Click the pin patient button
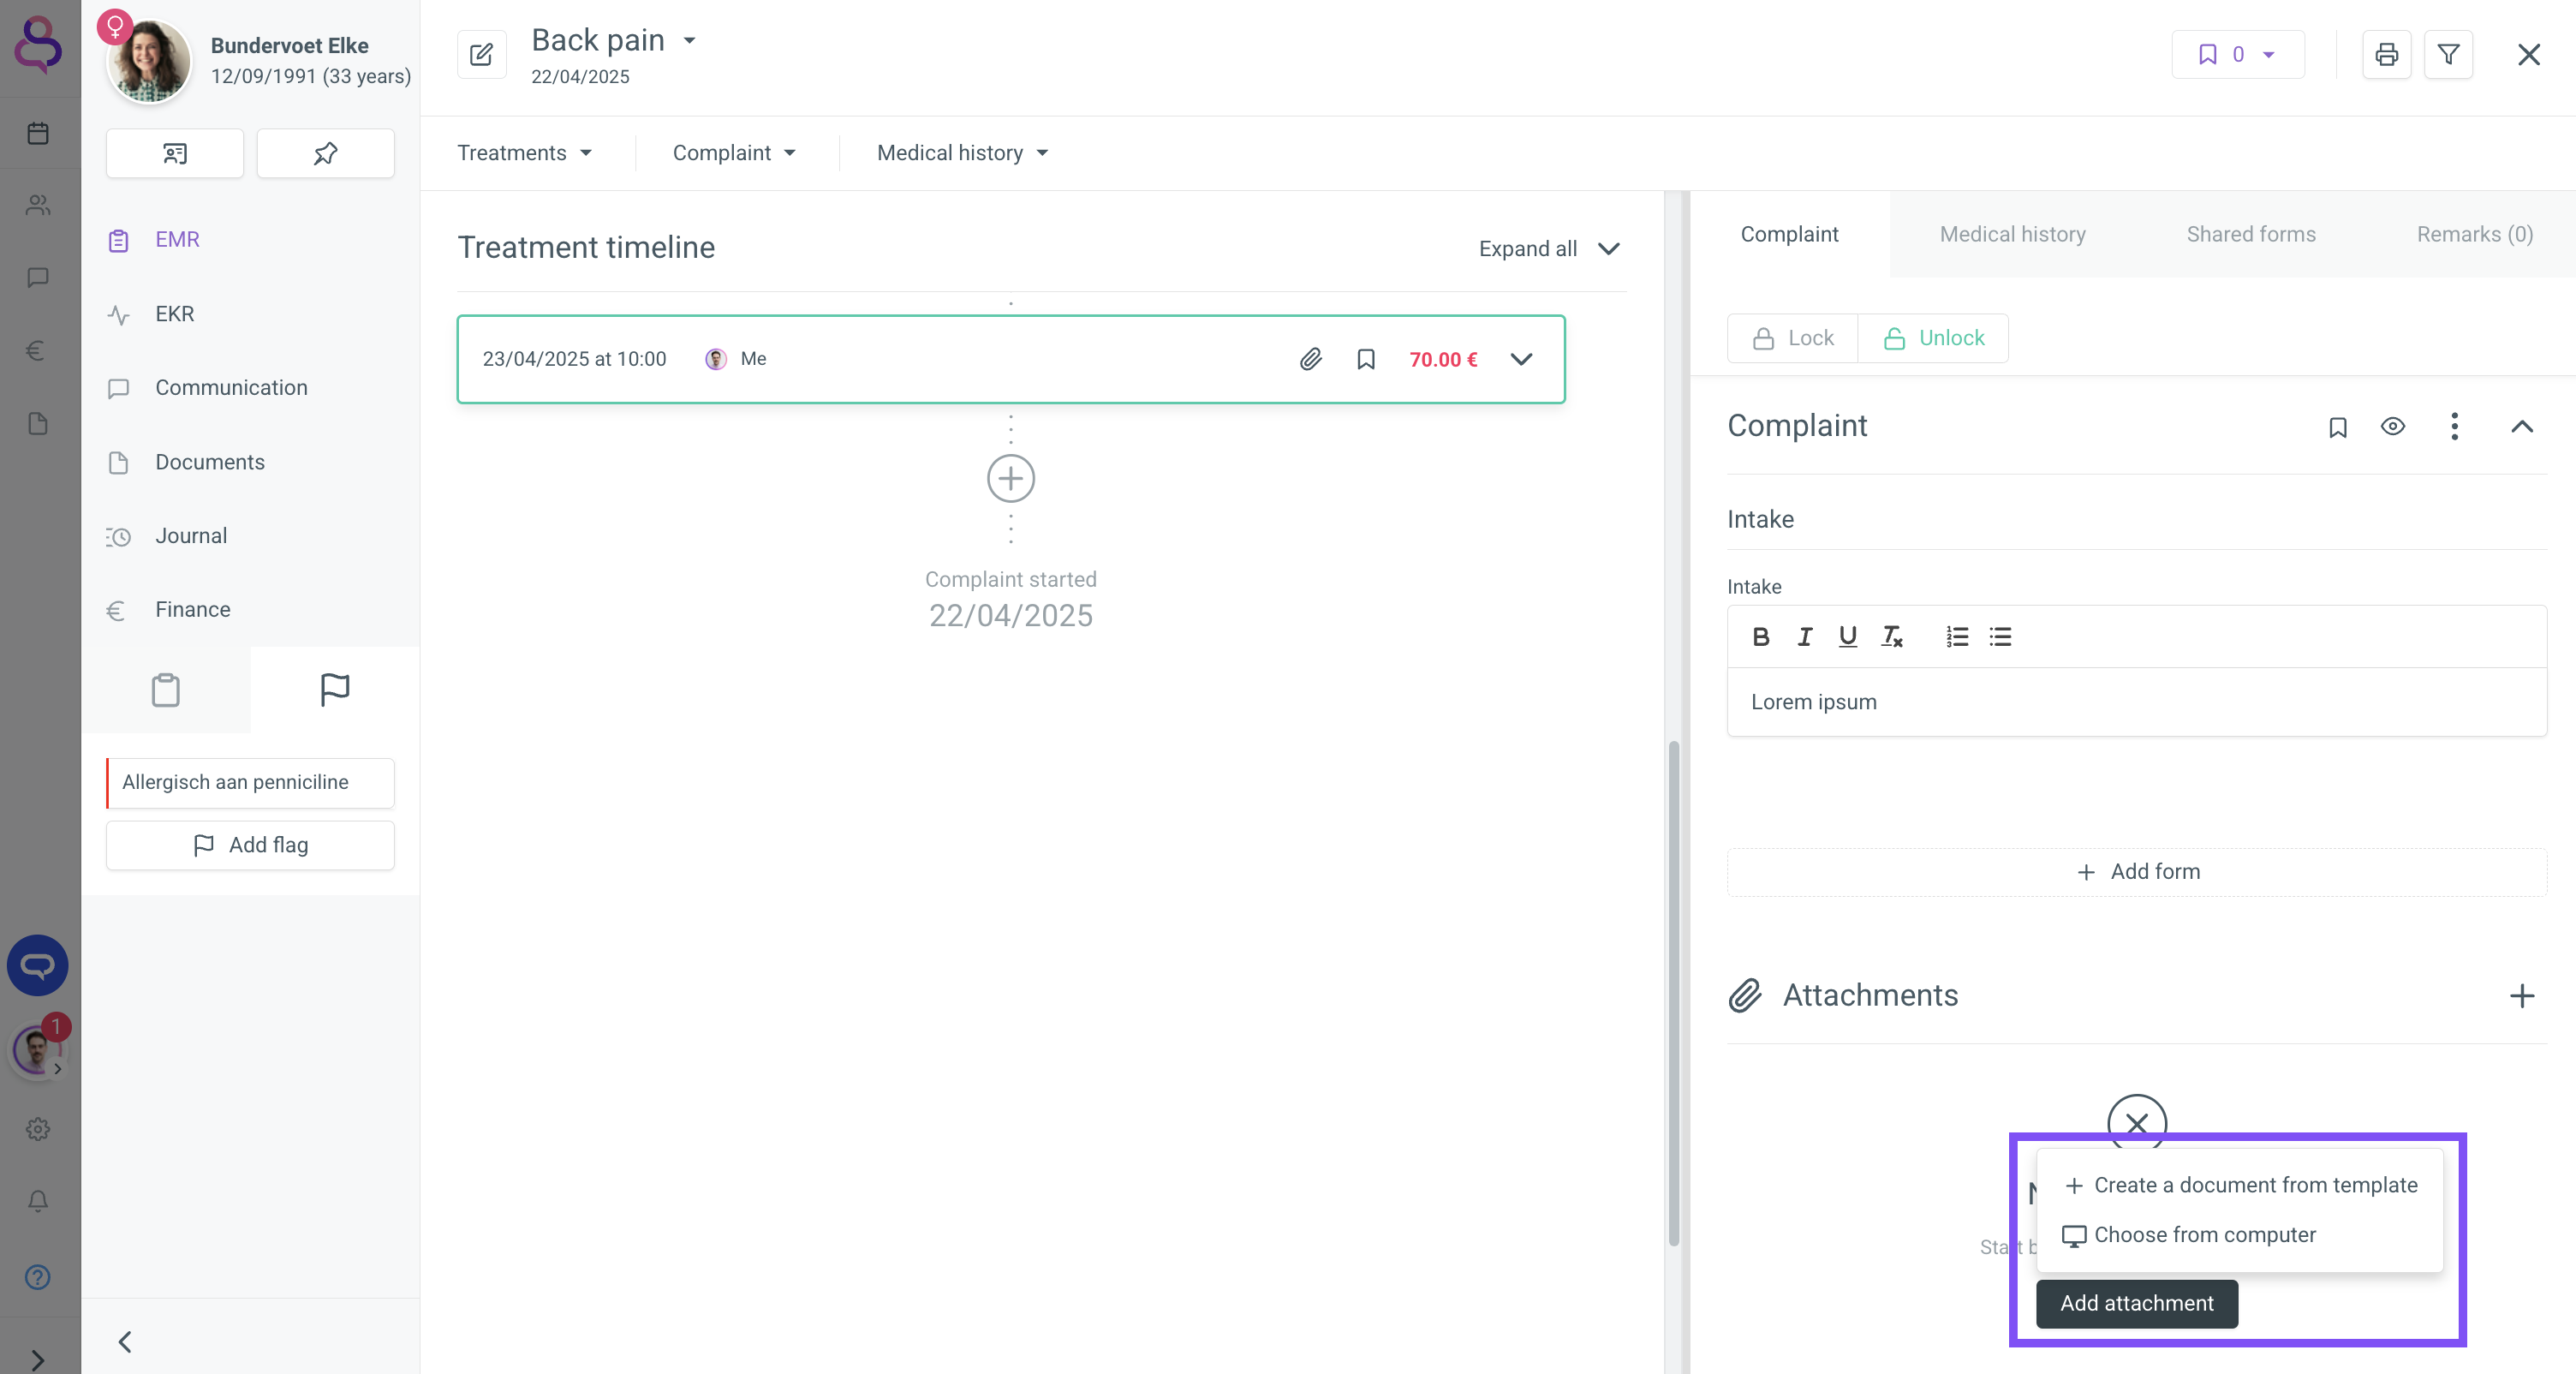Screen dimensions: 2576x1374 pyautogui.click(x=325, y=153)
